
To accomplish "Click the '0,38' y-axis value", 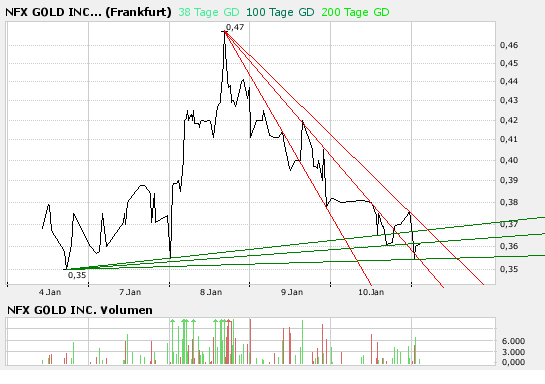I will pyautogui.click(x=509, y=202).
